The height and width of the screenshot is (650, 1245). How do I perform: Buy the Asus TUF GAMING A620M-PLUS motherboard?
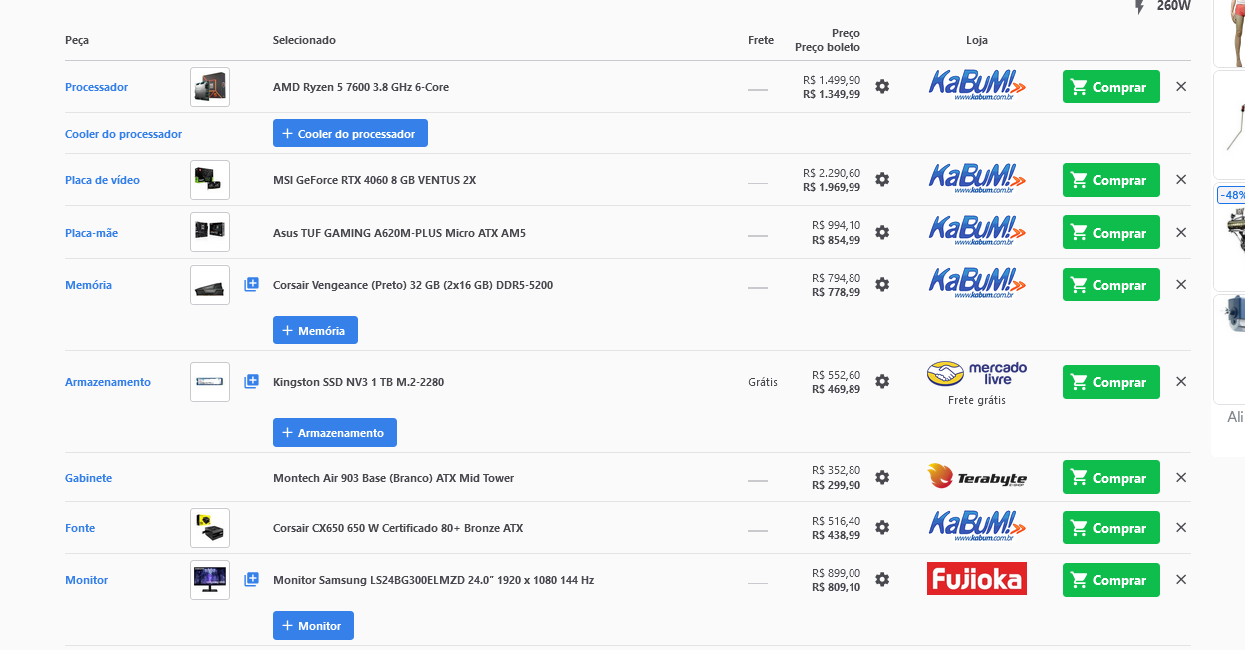click(1111, 233)
